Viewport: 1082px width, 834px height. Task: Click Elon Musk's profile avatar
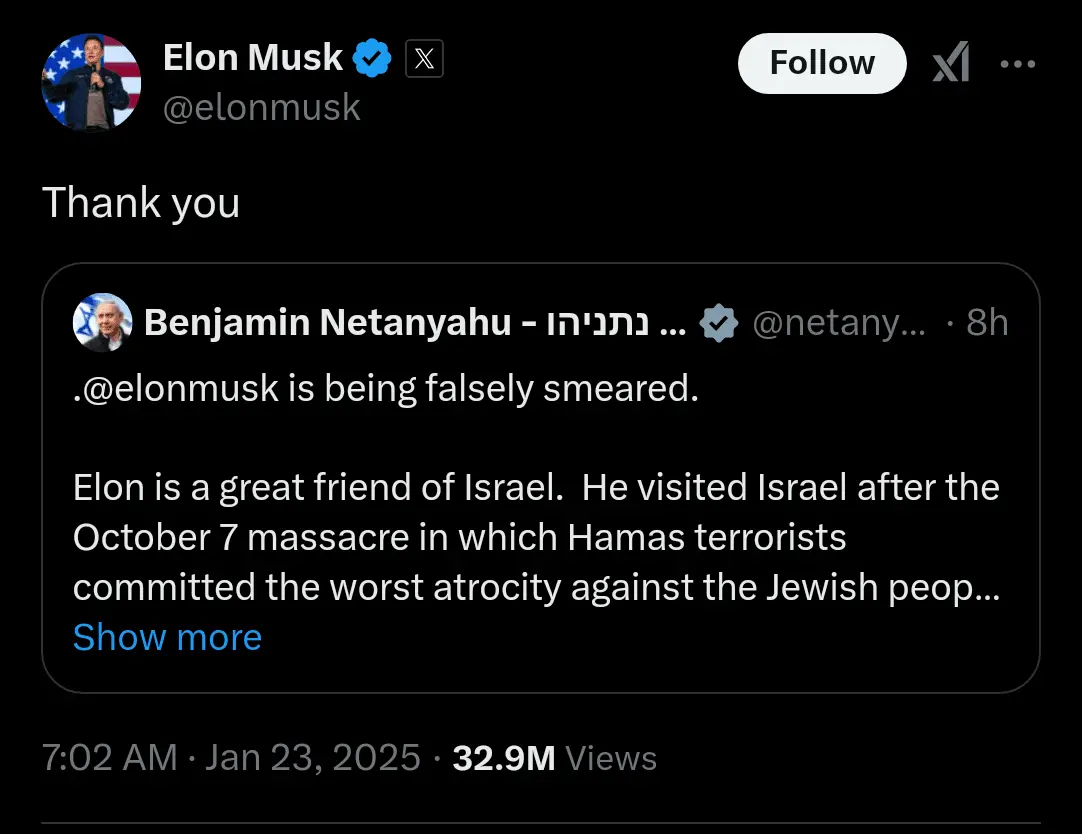[x=91, y=82]
